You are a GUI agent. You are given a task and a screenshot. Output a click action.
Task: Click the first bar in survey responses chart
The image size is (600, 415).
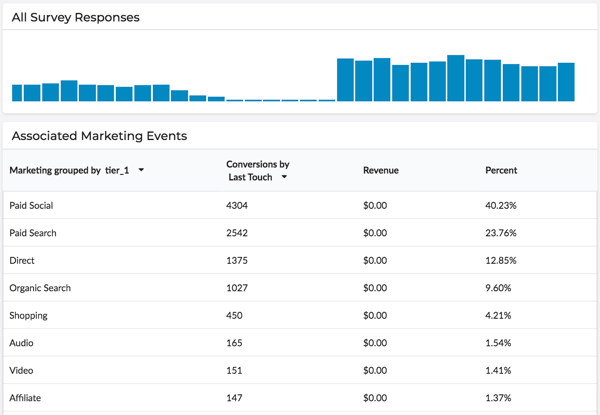coord(17,93)
